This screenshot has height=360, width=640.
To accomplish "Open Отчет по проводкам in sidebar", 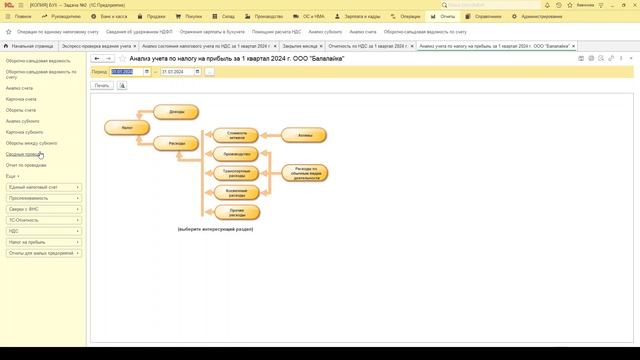I will pos(26,165).
